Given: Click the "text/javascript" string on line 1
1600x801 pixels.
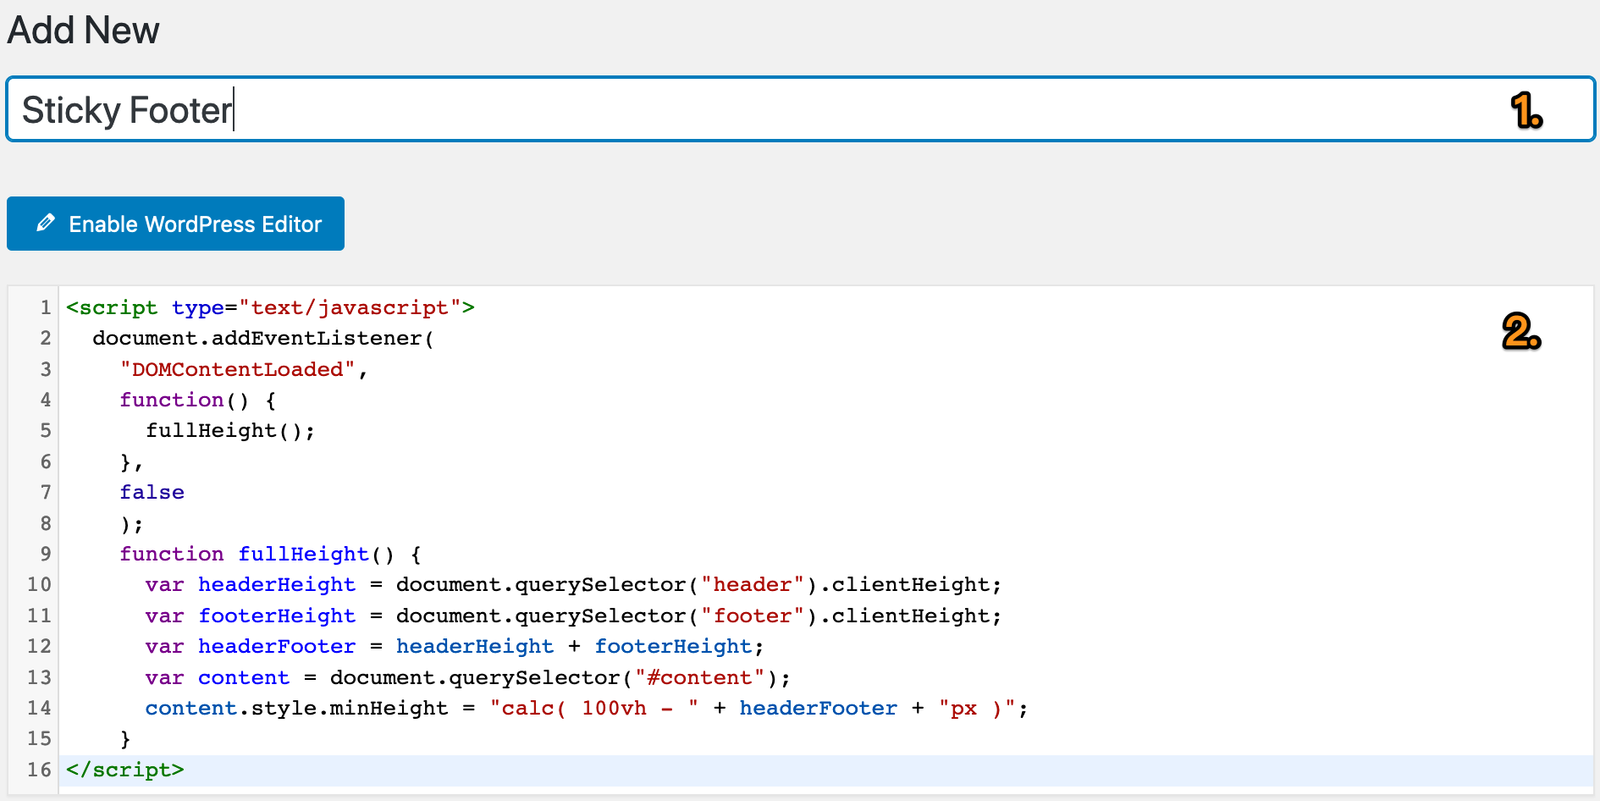Looking at the screenshot, I should (x=350, y=308).
